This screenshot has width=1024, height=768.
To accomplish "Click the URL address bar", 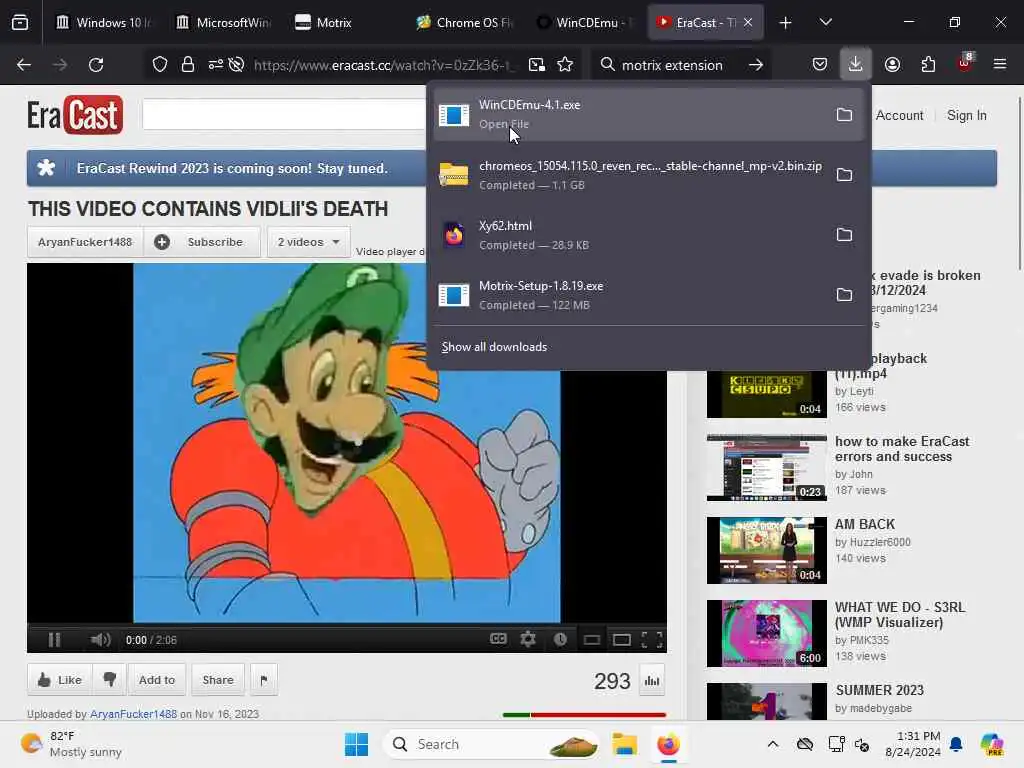I will [384, 65].
